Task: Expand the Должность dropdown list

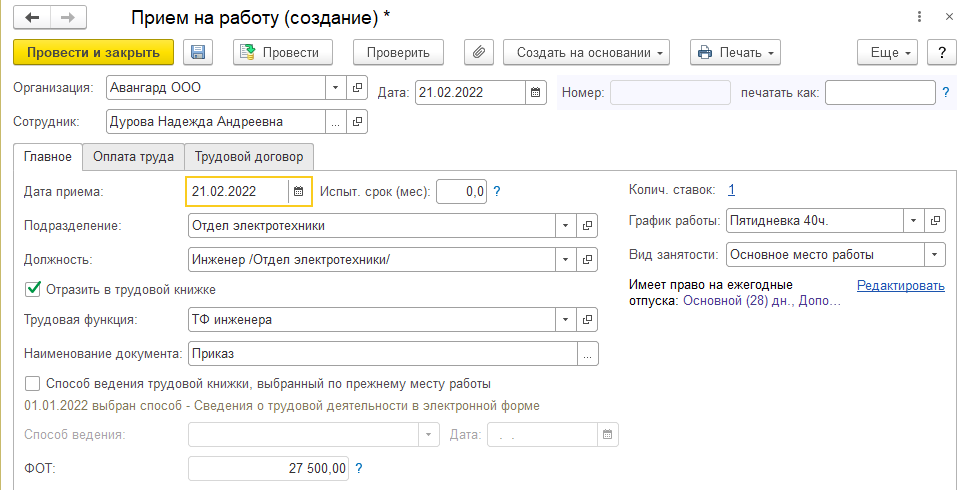Action: tap(566, 260)
